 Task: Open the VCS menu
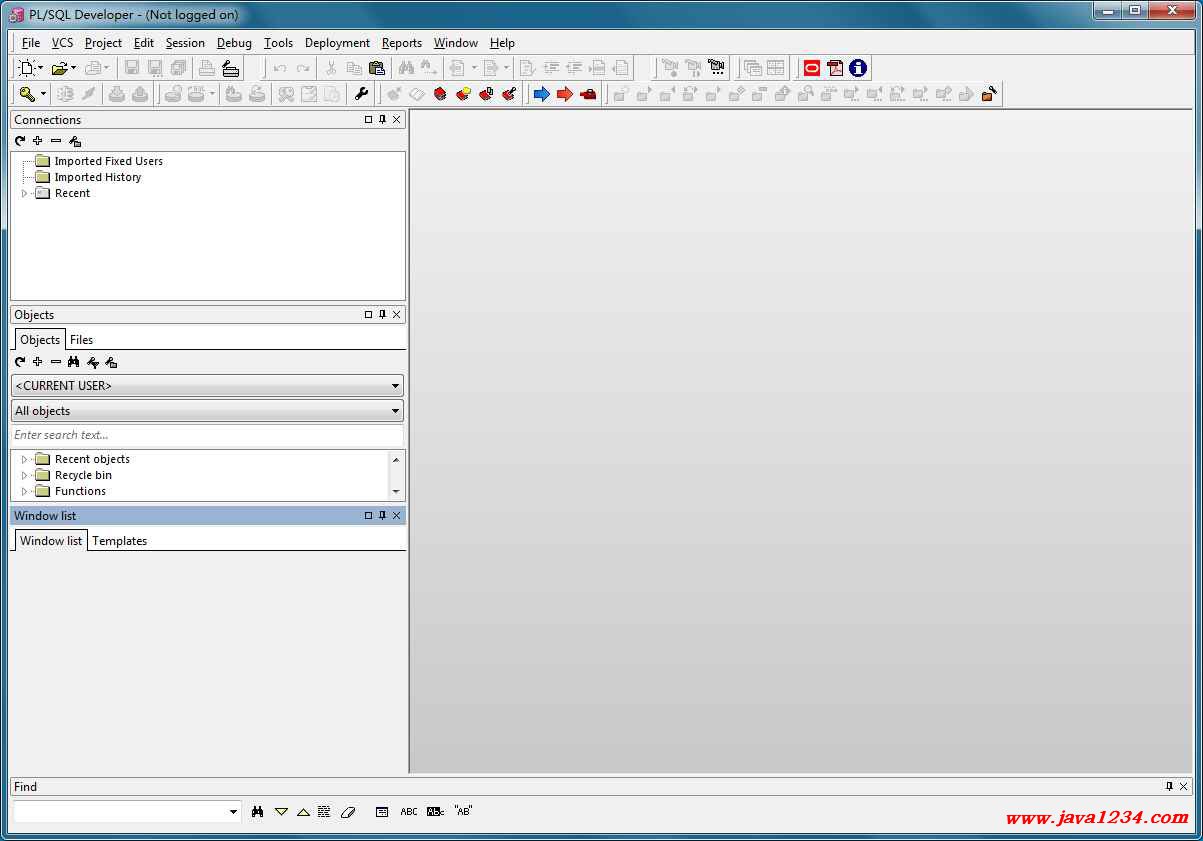62,43
